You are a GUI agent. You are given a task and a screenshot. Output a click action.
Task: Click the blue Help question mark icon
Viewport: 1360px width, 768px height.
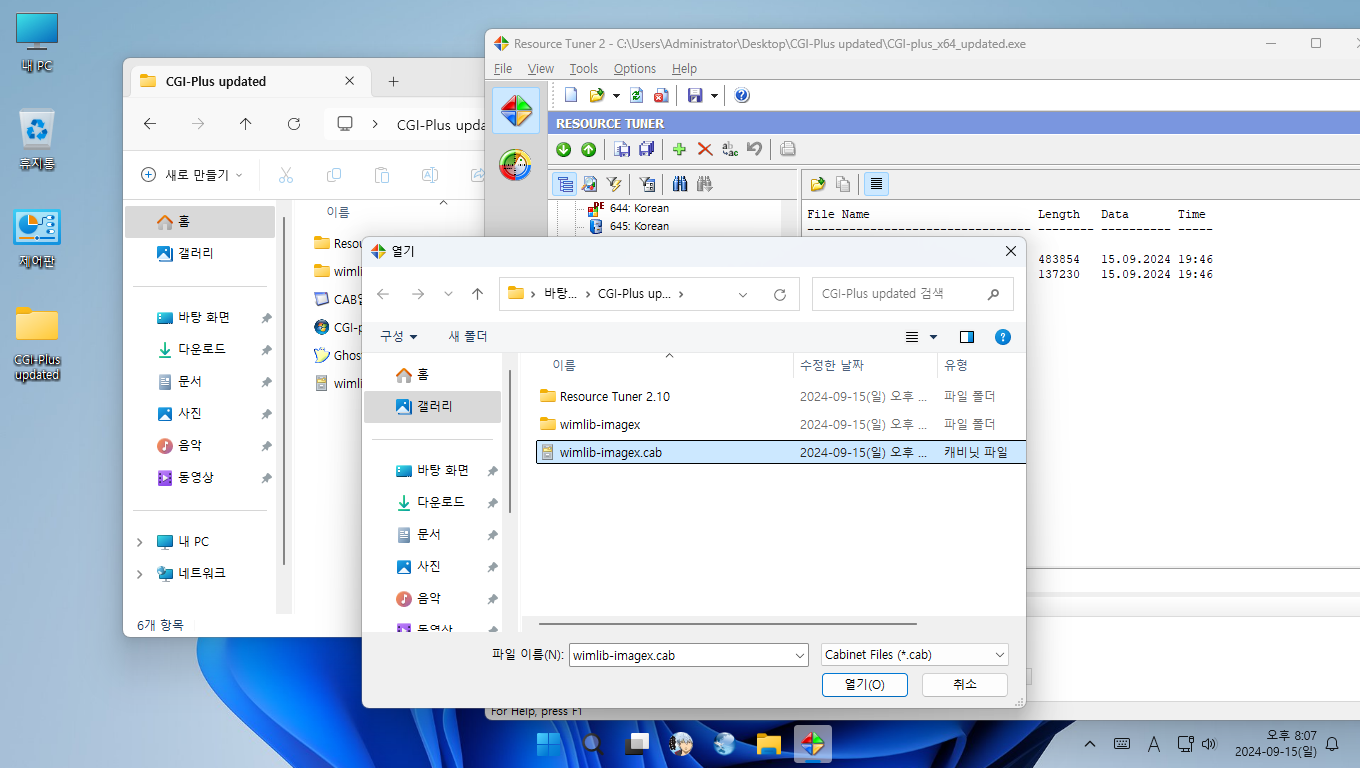pos(742,95)
